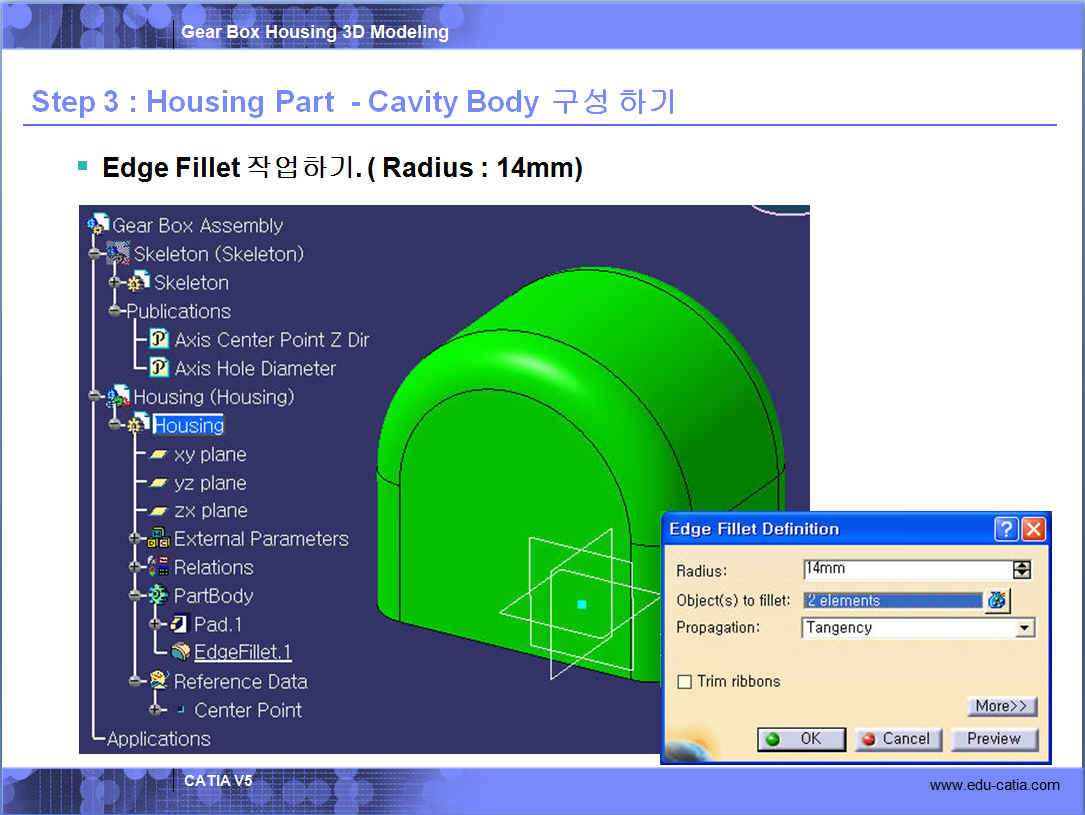Screen dimensions: 1085x815
Task: Click the Relations formula icon
Action: (x=159, y=567)
